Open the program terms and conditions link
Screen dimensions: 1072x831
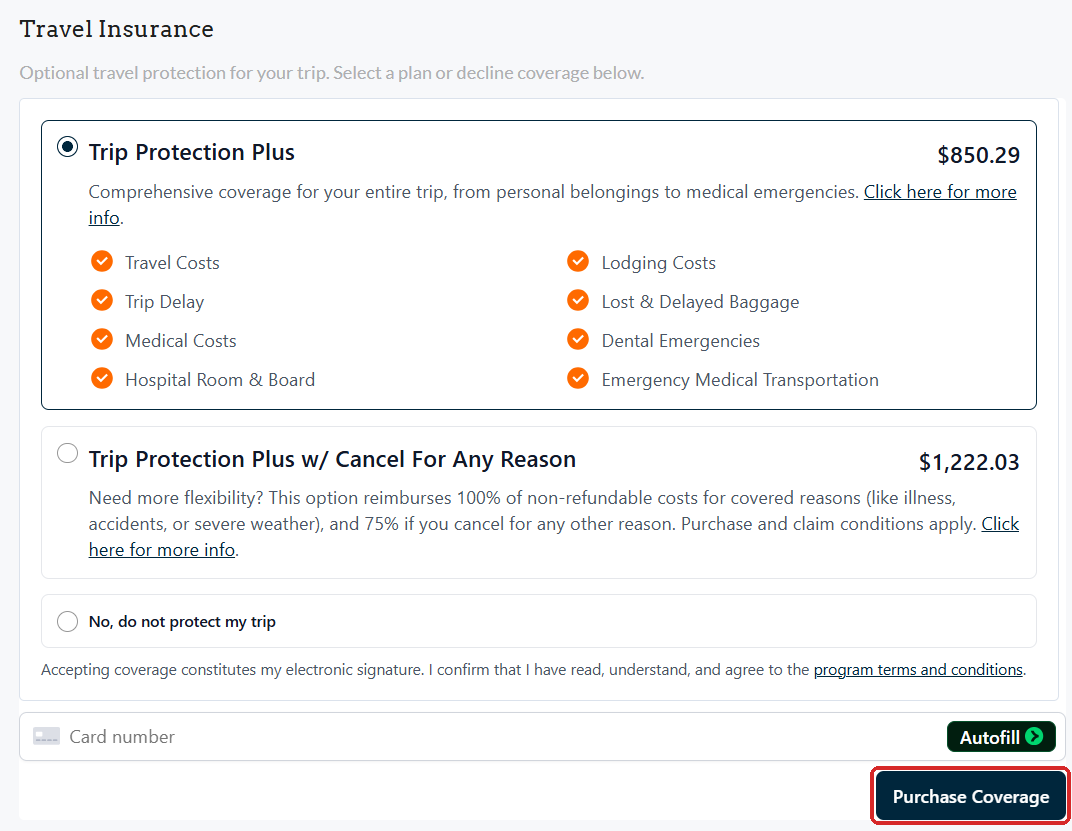[x=918, y=670]
